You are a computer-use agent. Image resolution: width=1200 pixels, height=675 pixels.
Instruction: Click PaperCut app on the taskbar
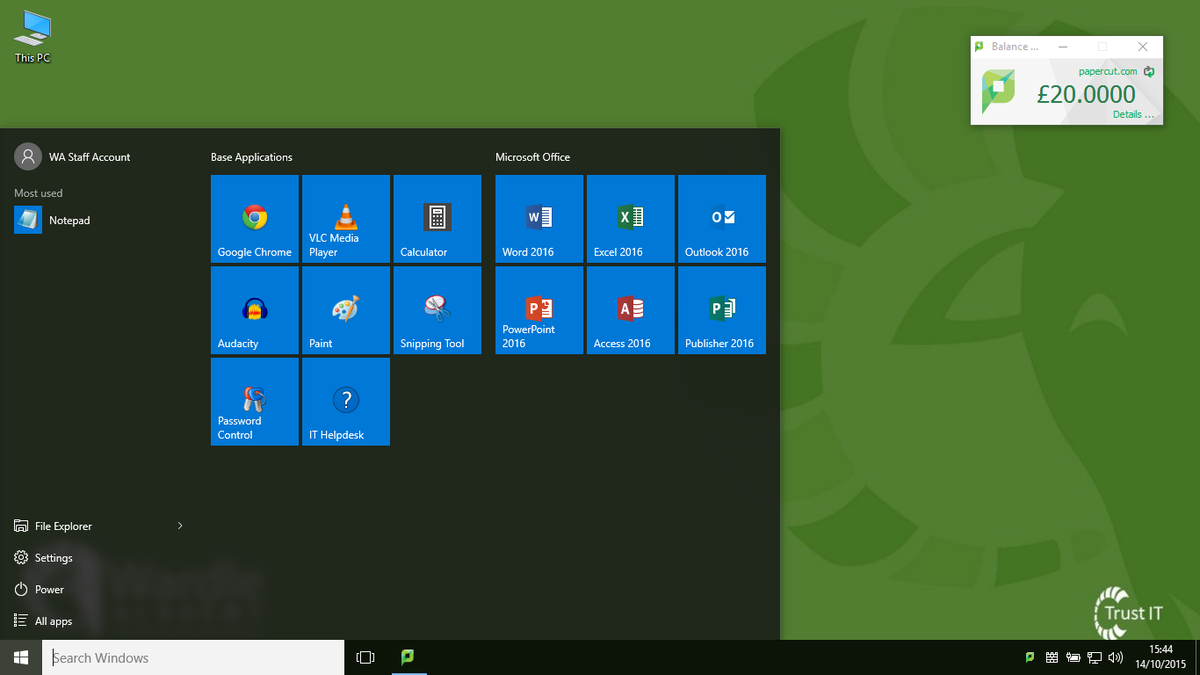point(408,657)
